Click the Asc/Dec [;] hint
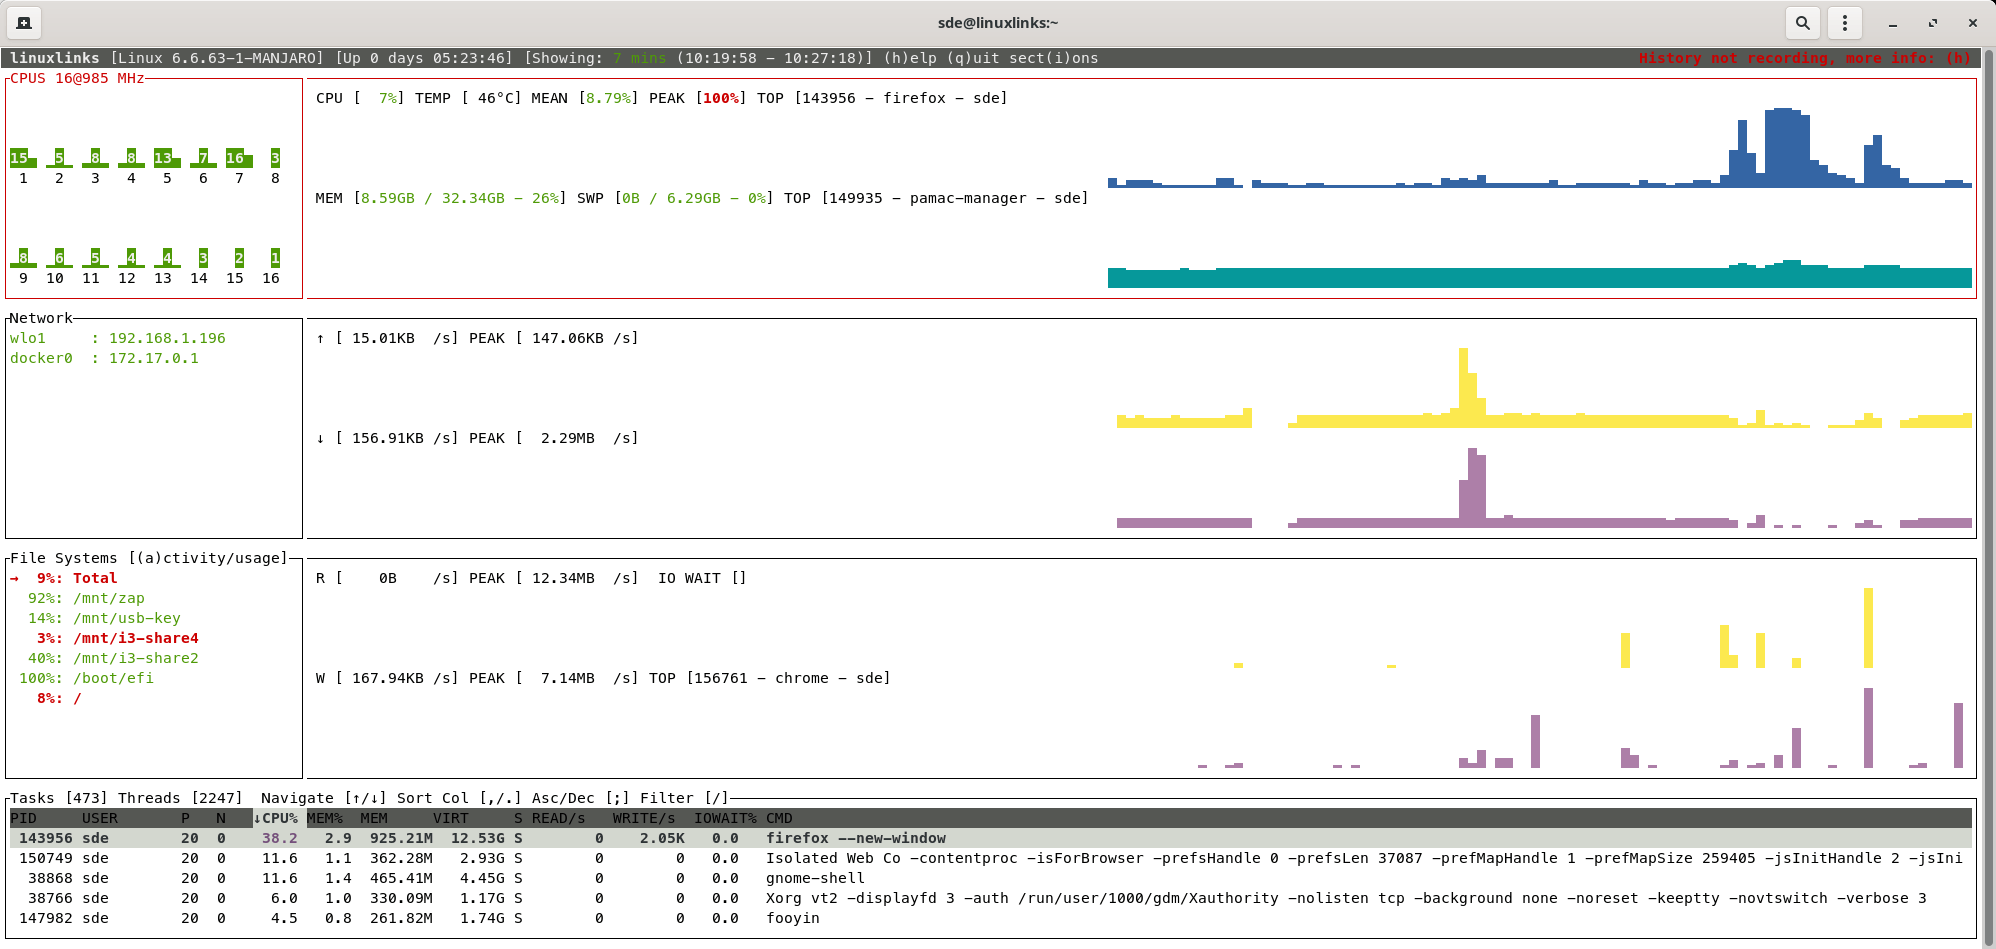The width and height of the screenshot is (1996, 949). [581, 798]
